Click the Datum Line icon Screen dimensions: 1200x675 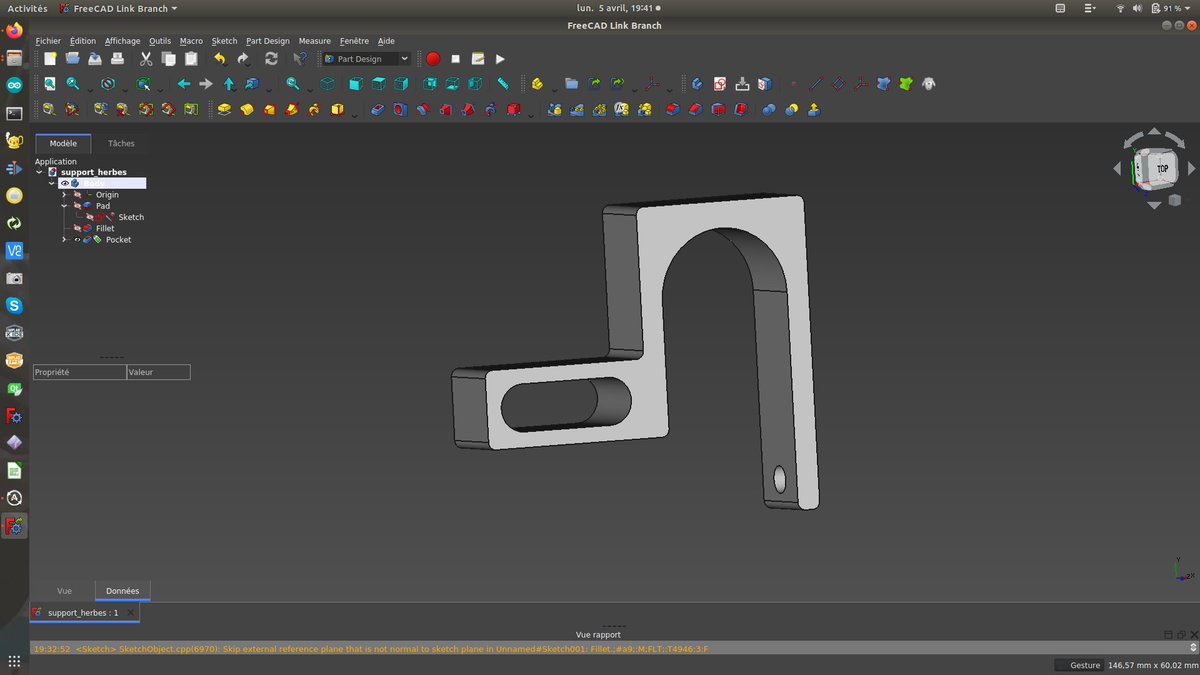[816, 84]
